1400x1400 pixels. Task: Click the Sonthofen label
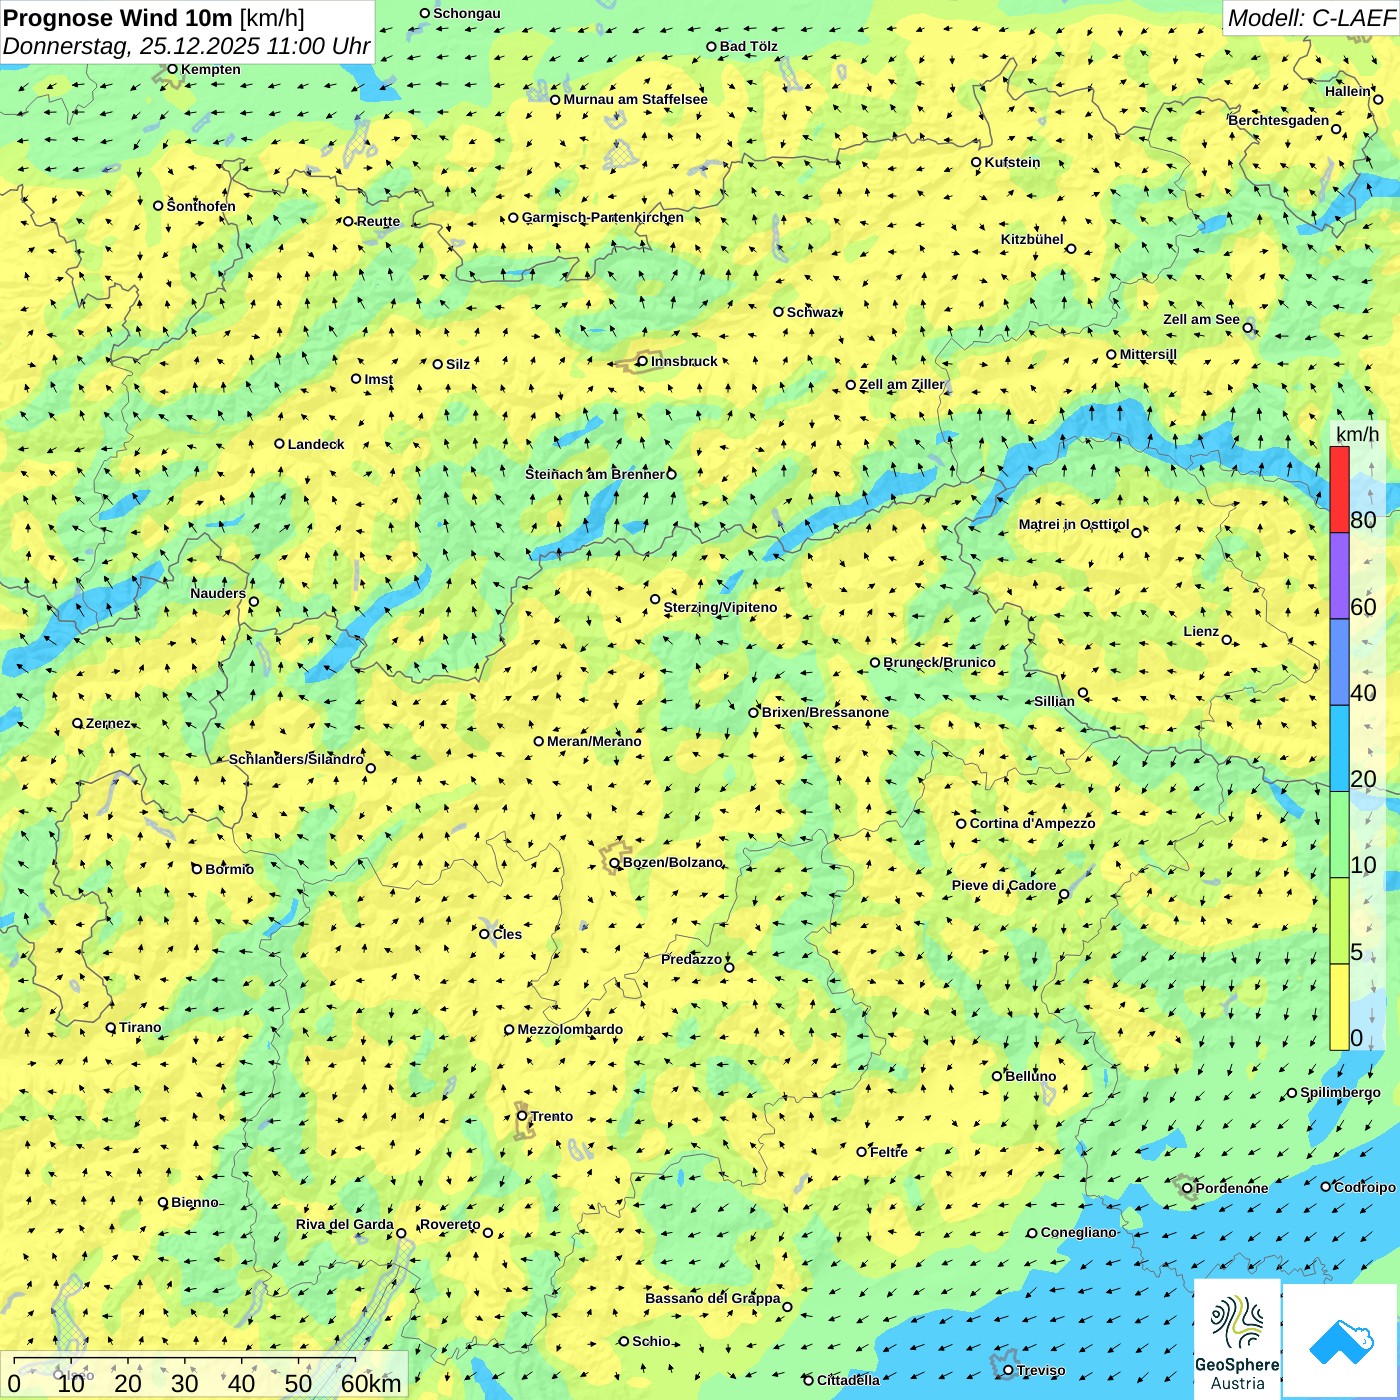point(201,206)
